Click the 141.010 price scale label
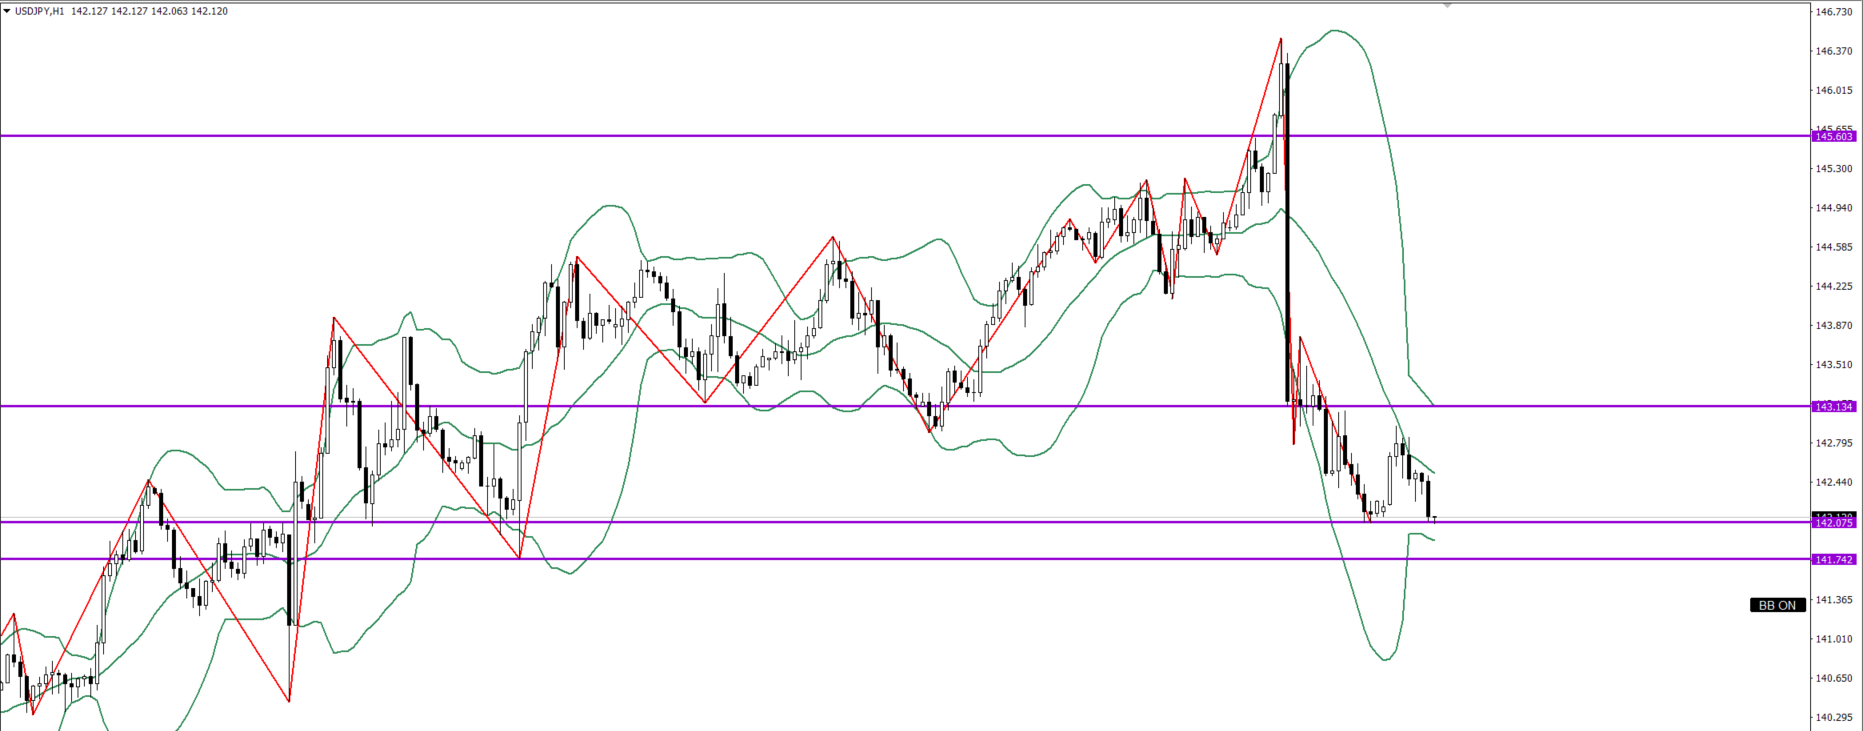Image resolution: width=1863 pixels, height=731 pixels. 1834,639
